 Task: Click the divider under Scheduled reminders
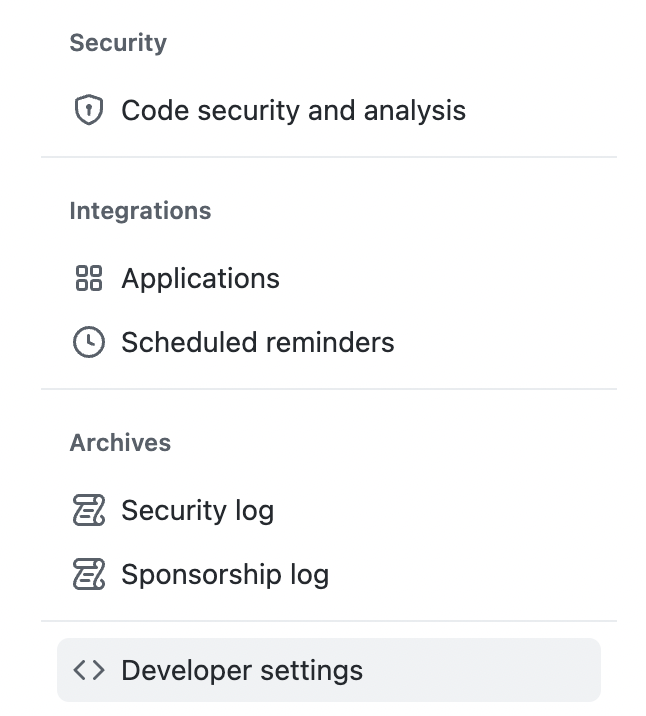pos(329,389)
